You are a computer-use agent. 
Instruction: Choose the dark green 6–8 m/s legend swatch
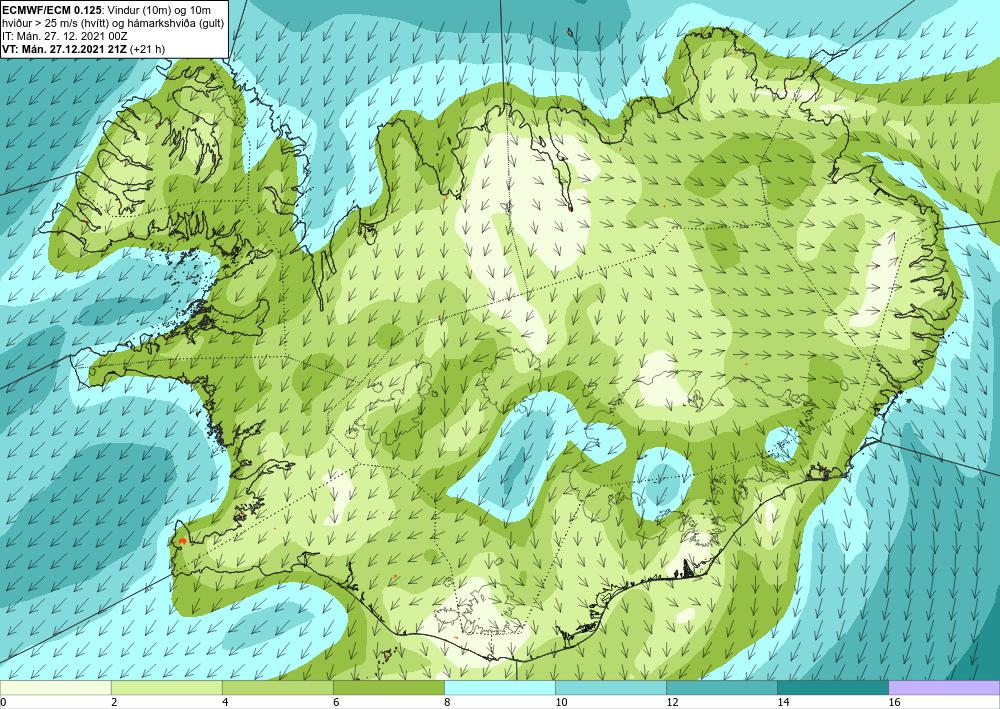(x=388, y=688)
